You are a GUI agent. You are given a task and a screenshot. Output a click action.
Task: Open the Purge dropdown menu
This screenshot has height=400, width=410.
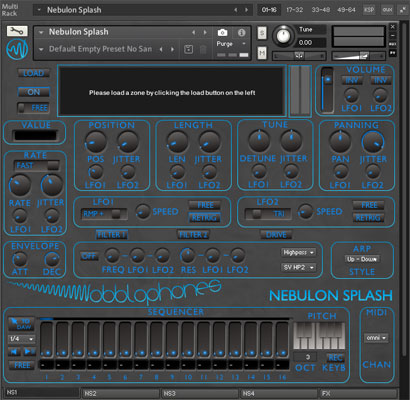[232, 44]
